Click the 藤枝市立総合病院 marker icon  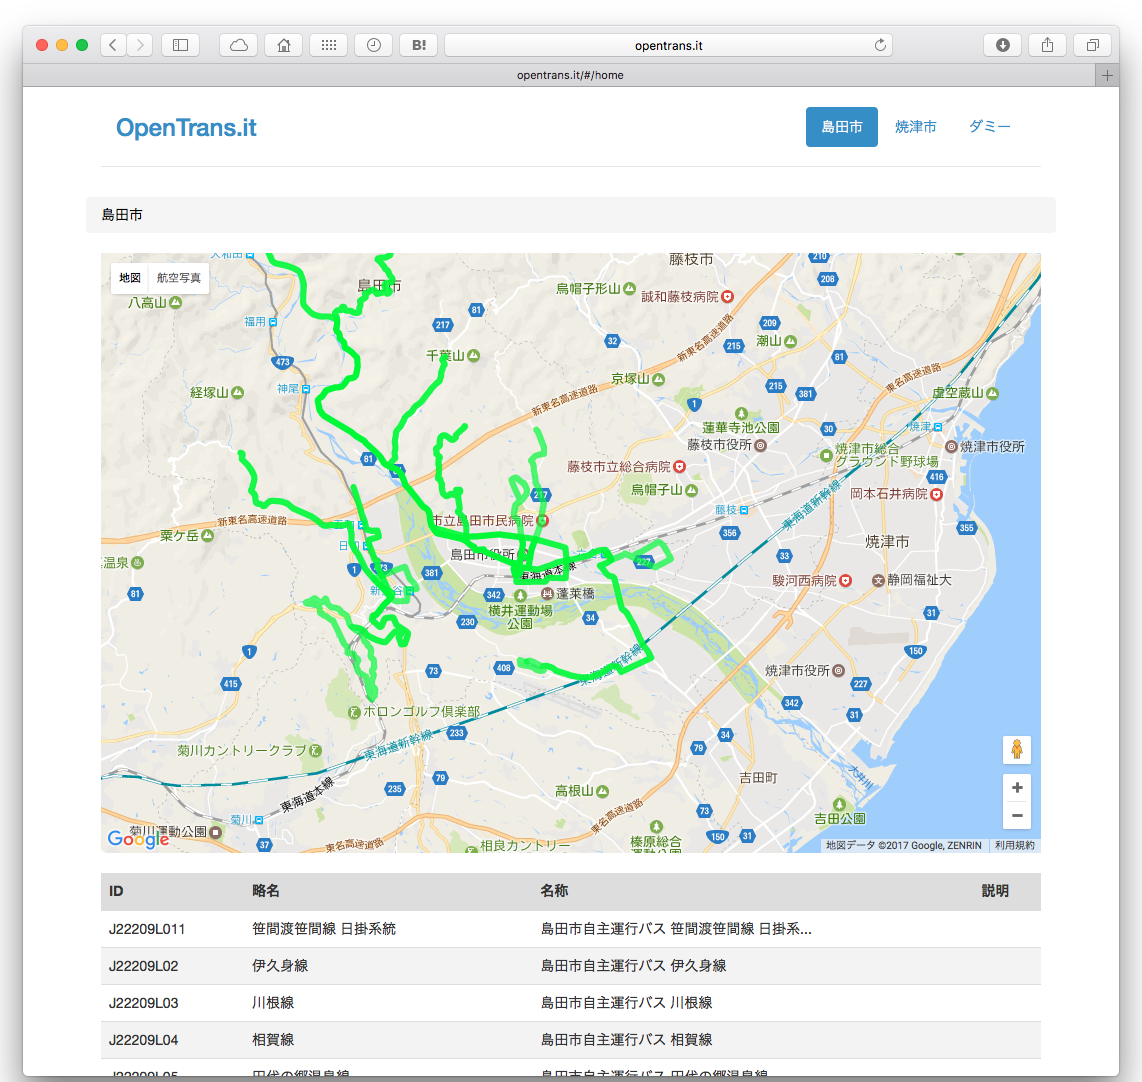[x=680, y=467]
